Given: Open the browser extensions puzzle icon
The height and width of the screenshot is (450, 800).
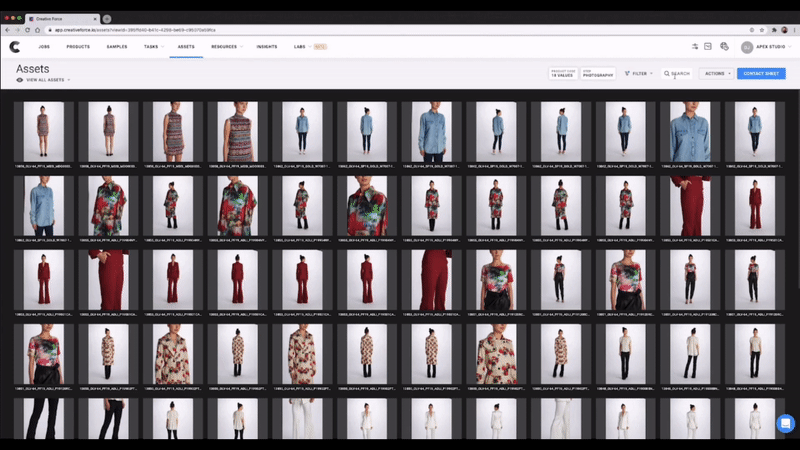Looking at the screenshot, I should click(774, 30).
